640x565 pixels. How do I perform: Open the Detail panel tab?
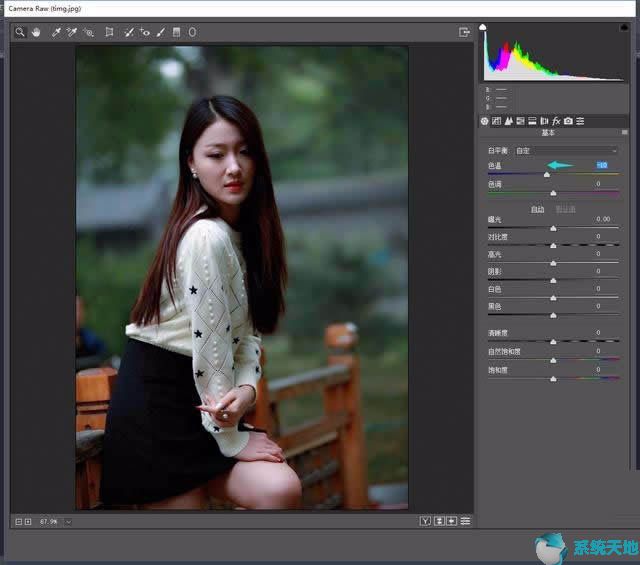click(x=509, y=121)
